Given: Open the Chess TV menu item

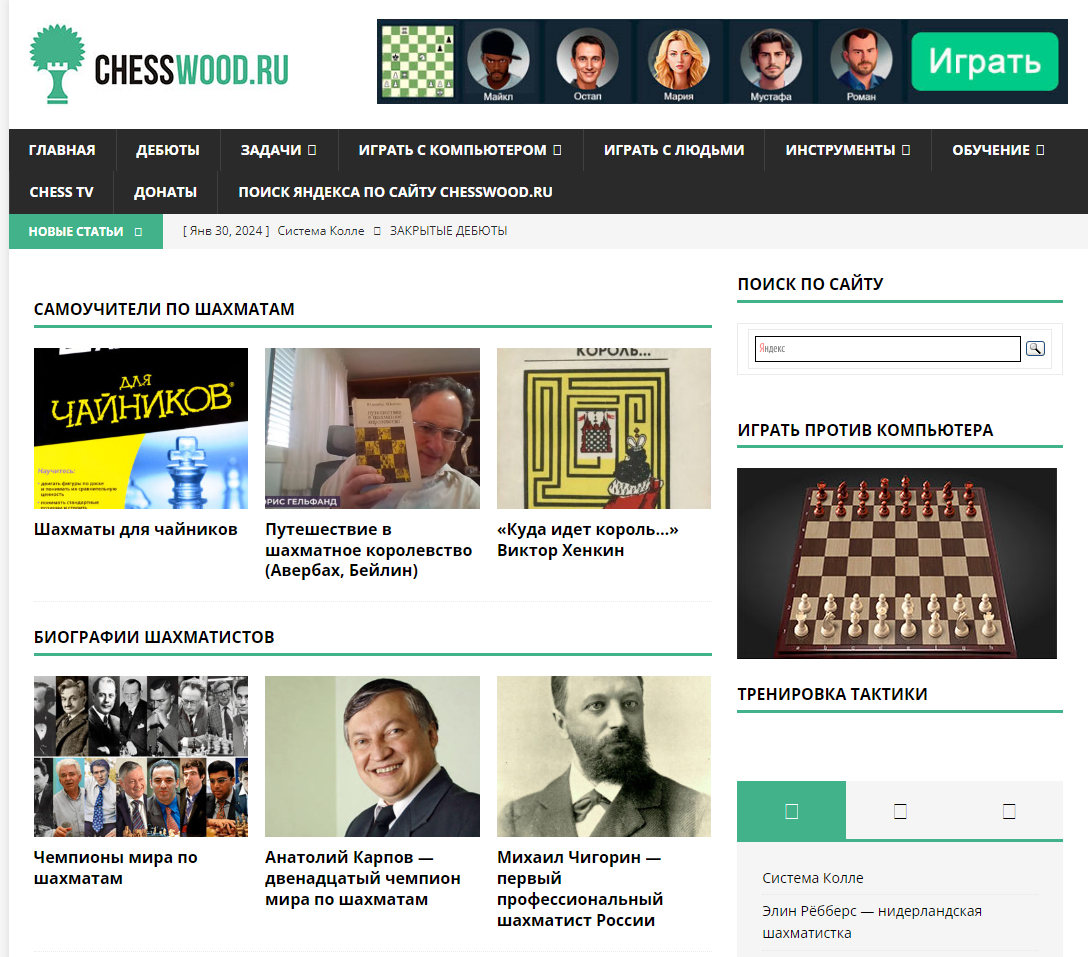Looking at the screenshot, I should pos(61,192).
